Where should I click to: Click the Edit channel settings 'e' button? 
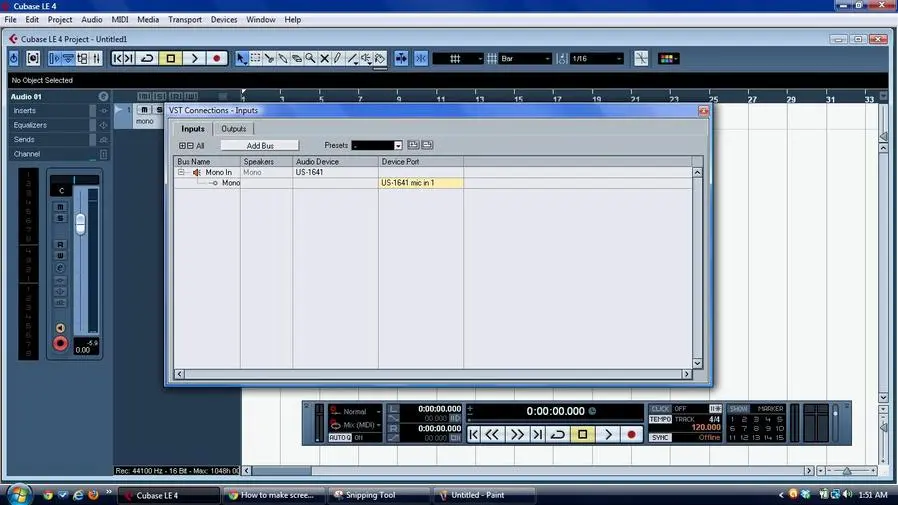coord(60,268)
